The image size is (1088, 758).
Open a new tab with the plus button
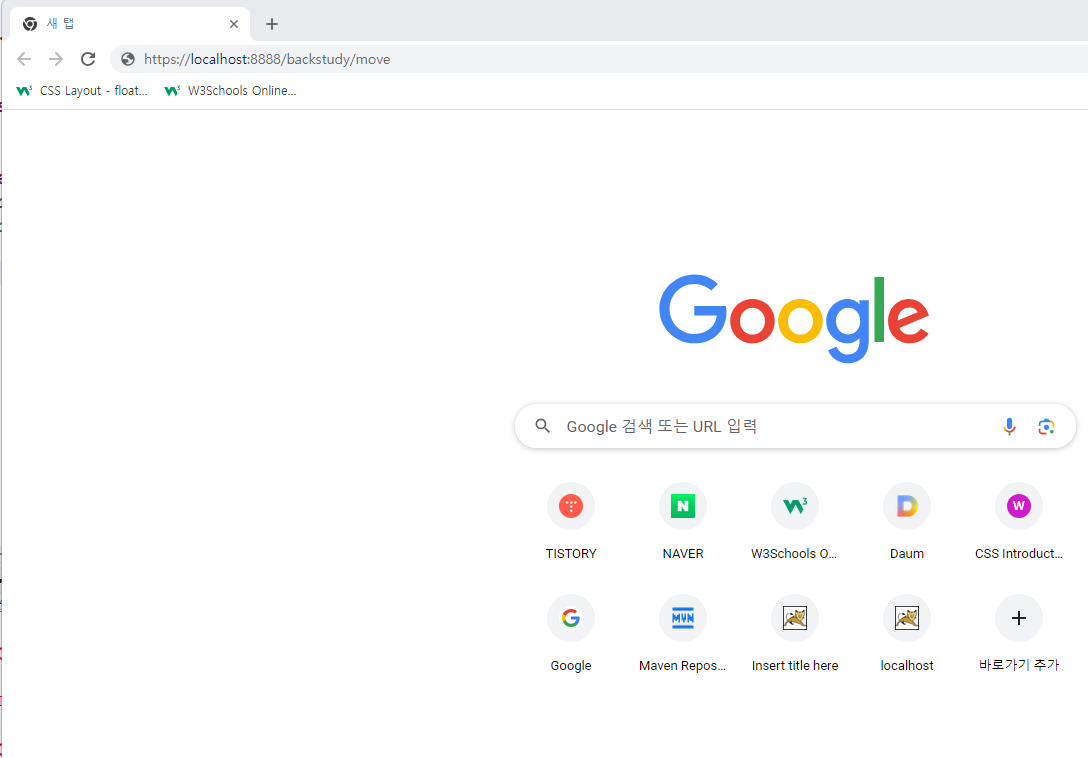coord(272,24)
